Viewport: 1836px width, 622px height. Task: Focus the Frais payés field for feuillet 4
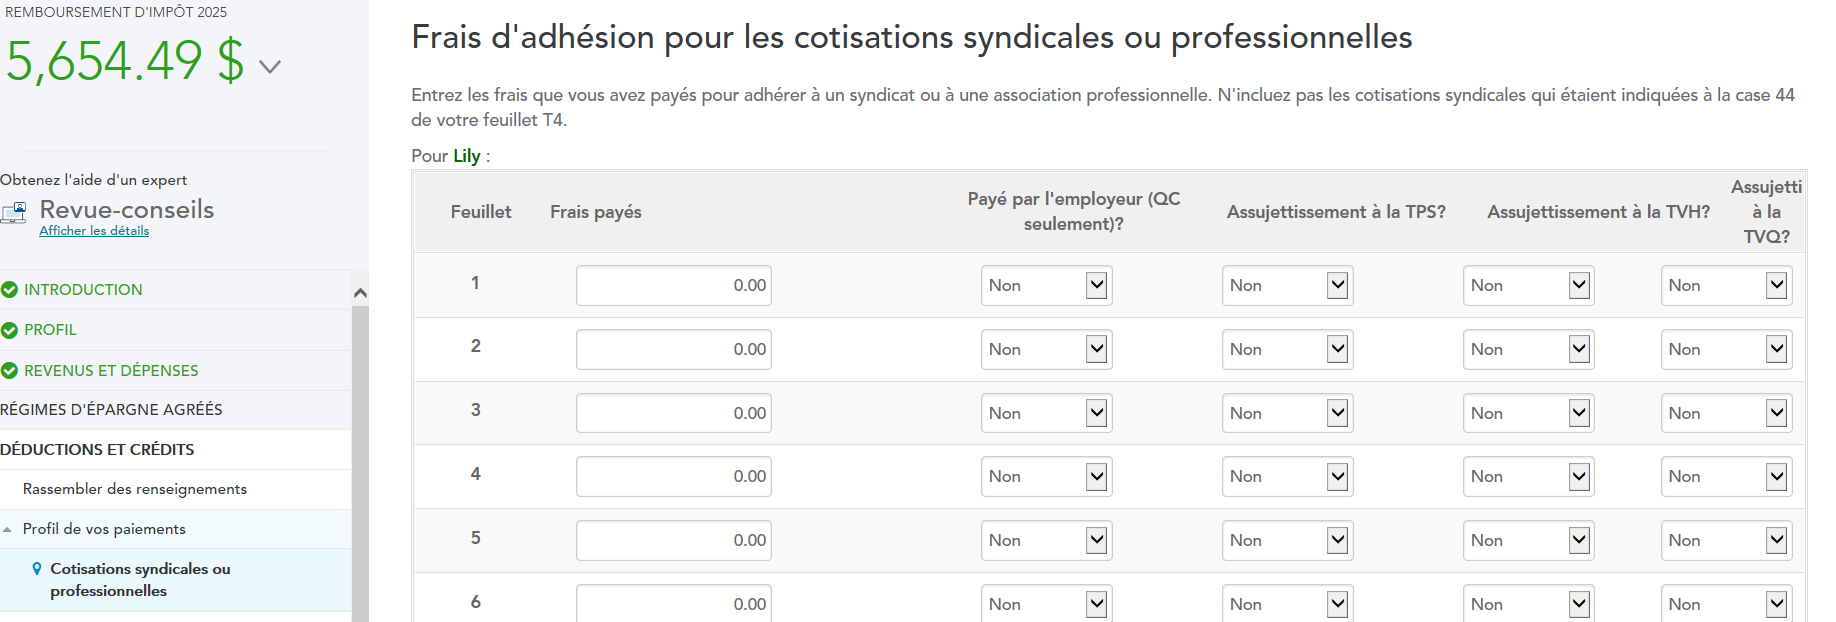point(673,477)
